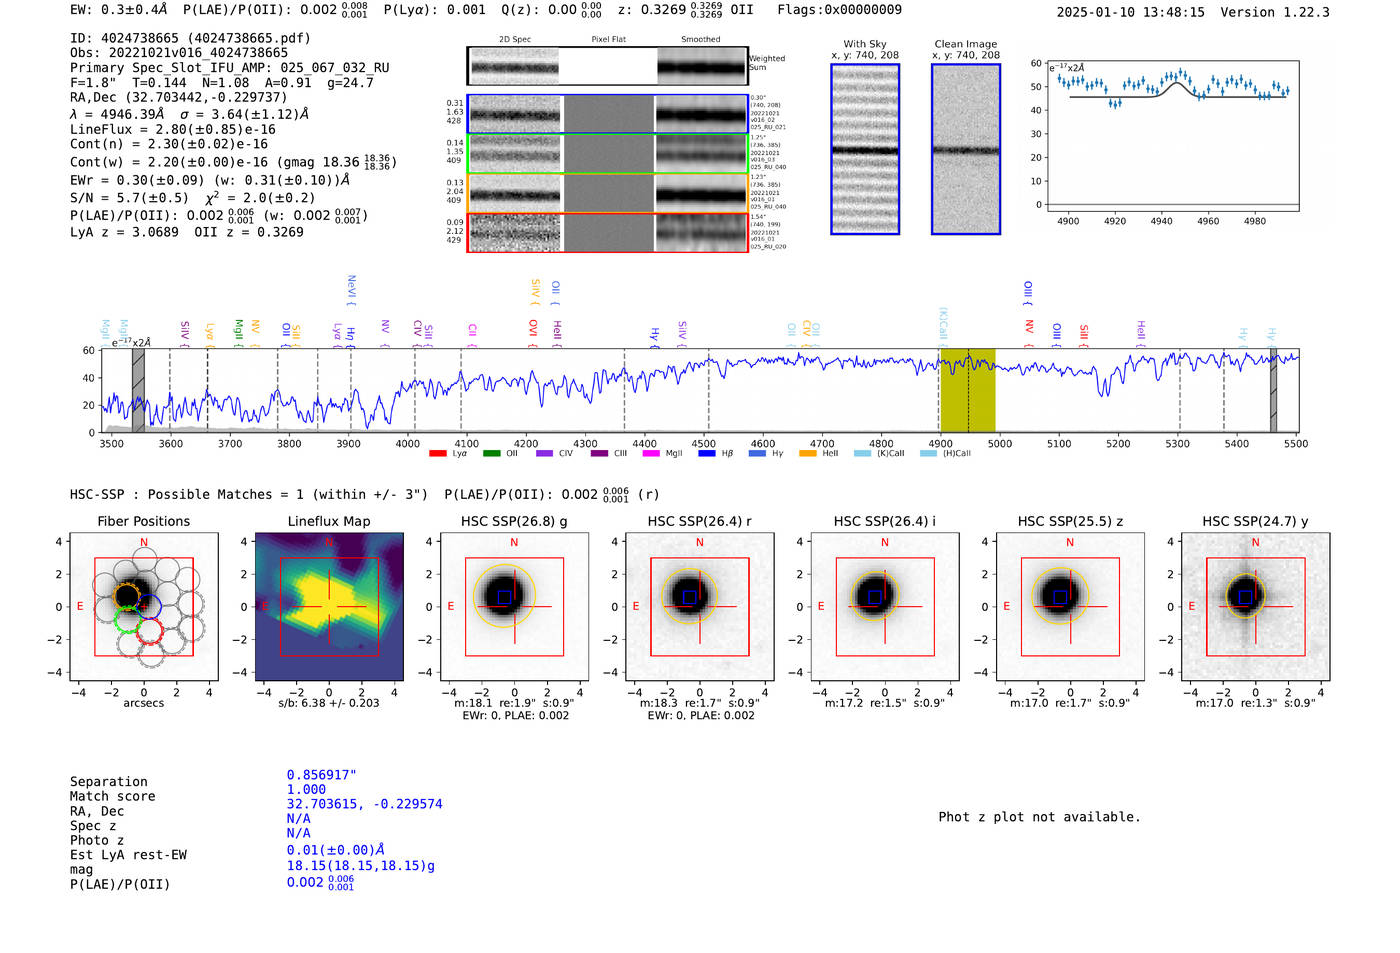
Task: Select the 'Pixel Flat' column header
Action: click(x=608, y=40)
